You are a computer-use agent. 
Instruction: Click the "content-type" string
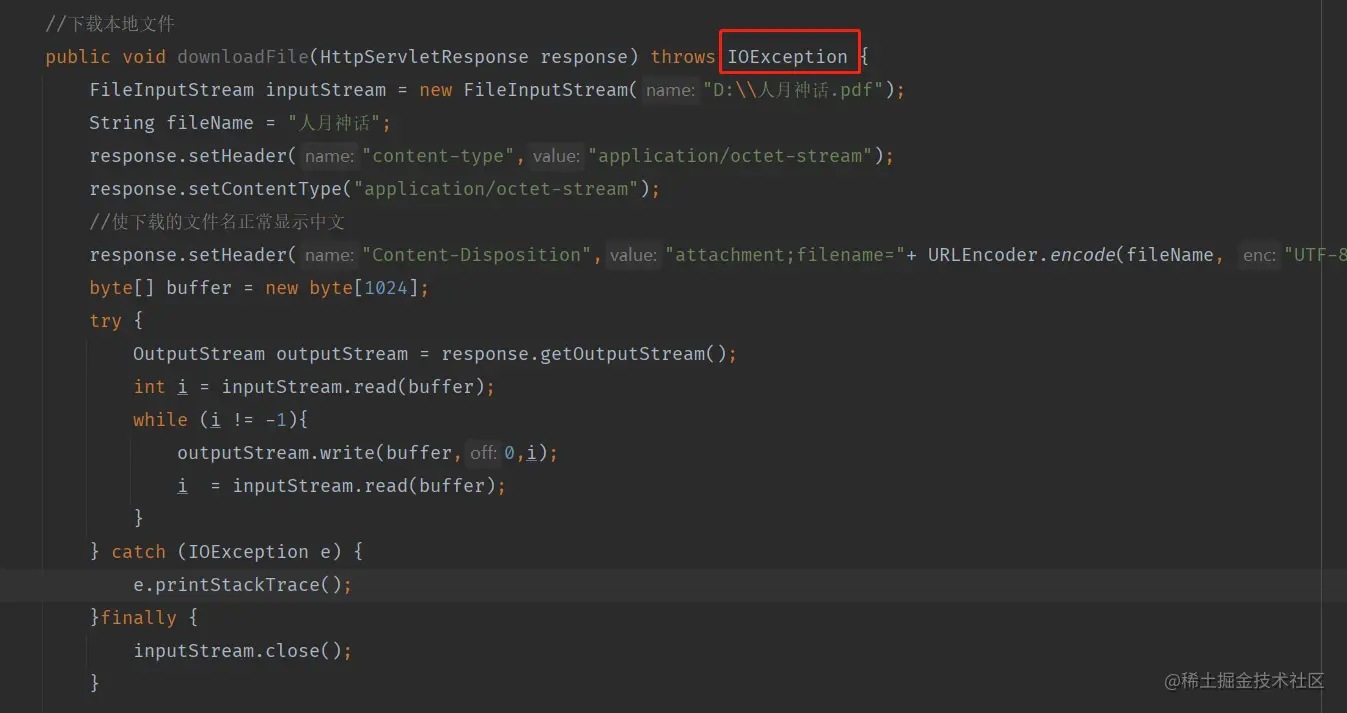pyautogui.click(x=439, y=156)
